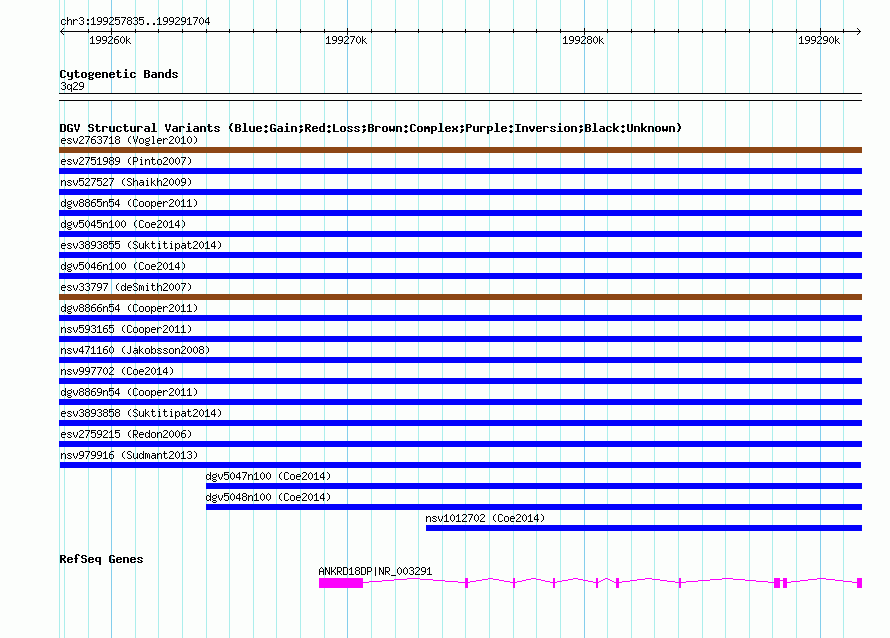Click the nsv527527 (Shaikh2009) variant label
The width and height of the screenshot is (890, 638).
(126, 182)
